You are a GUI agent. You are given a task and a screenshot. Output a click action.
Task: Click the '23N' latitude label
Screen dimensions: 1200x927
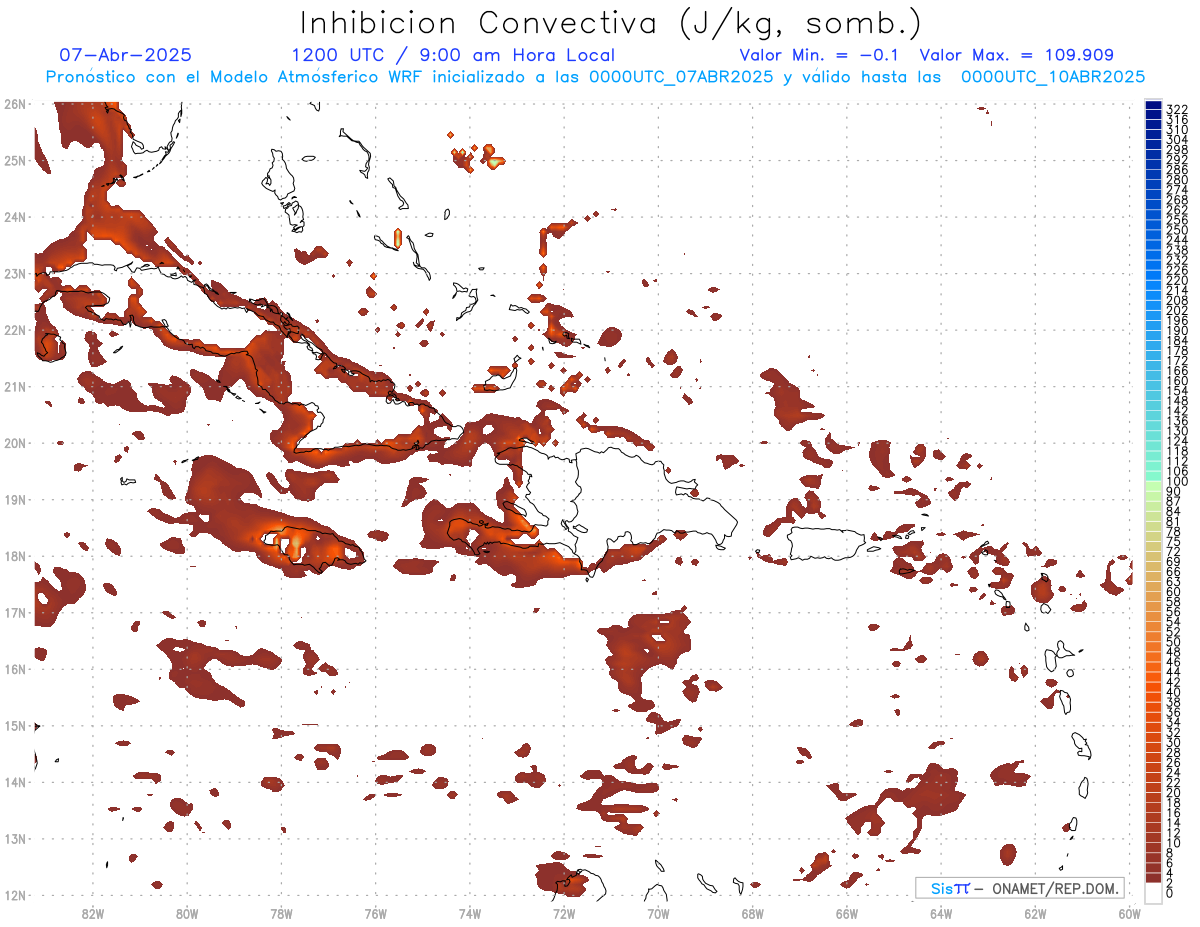pos(15,273)
